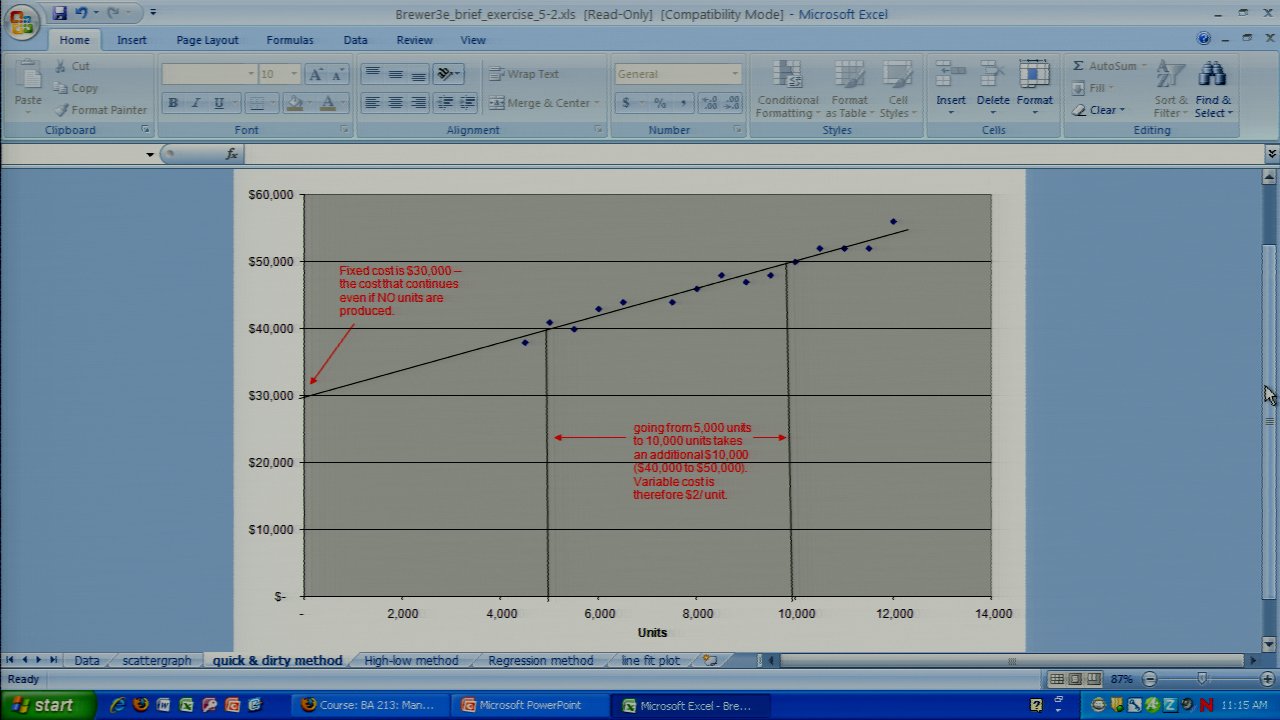Click the vertical scrollbar down arrow
This screenshot has height=720, width=1280.
pyautogui.click(x=1270, y=643)
